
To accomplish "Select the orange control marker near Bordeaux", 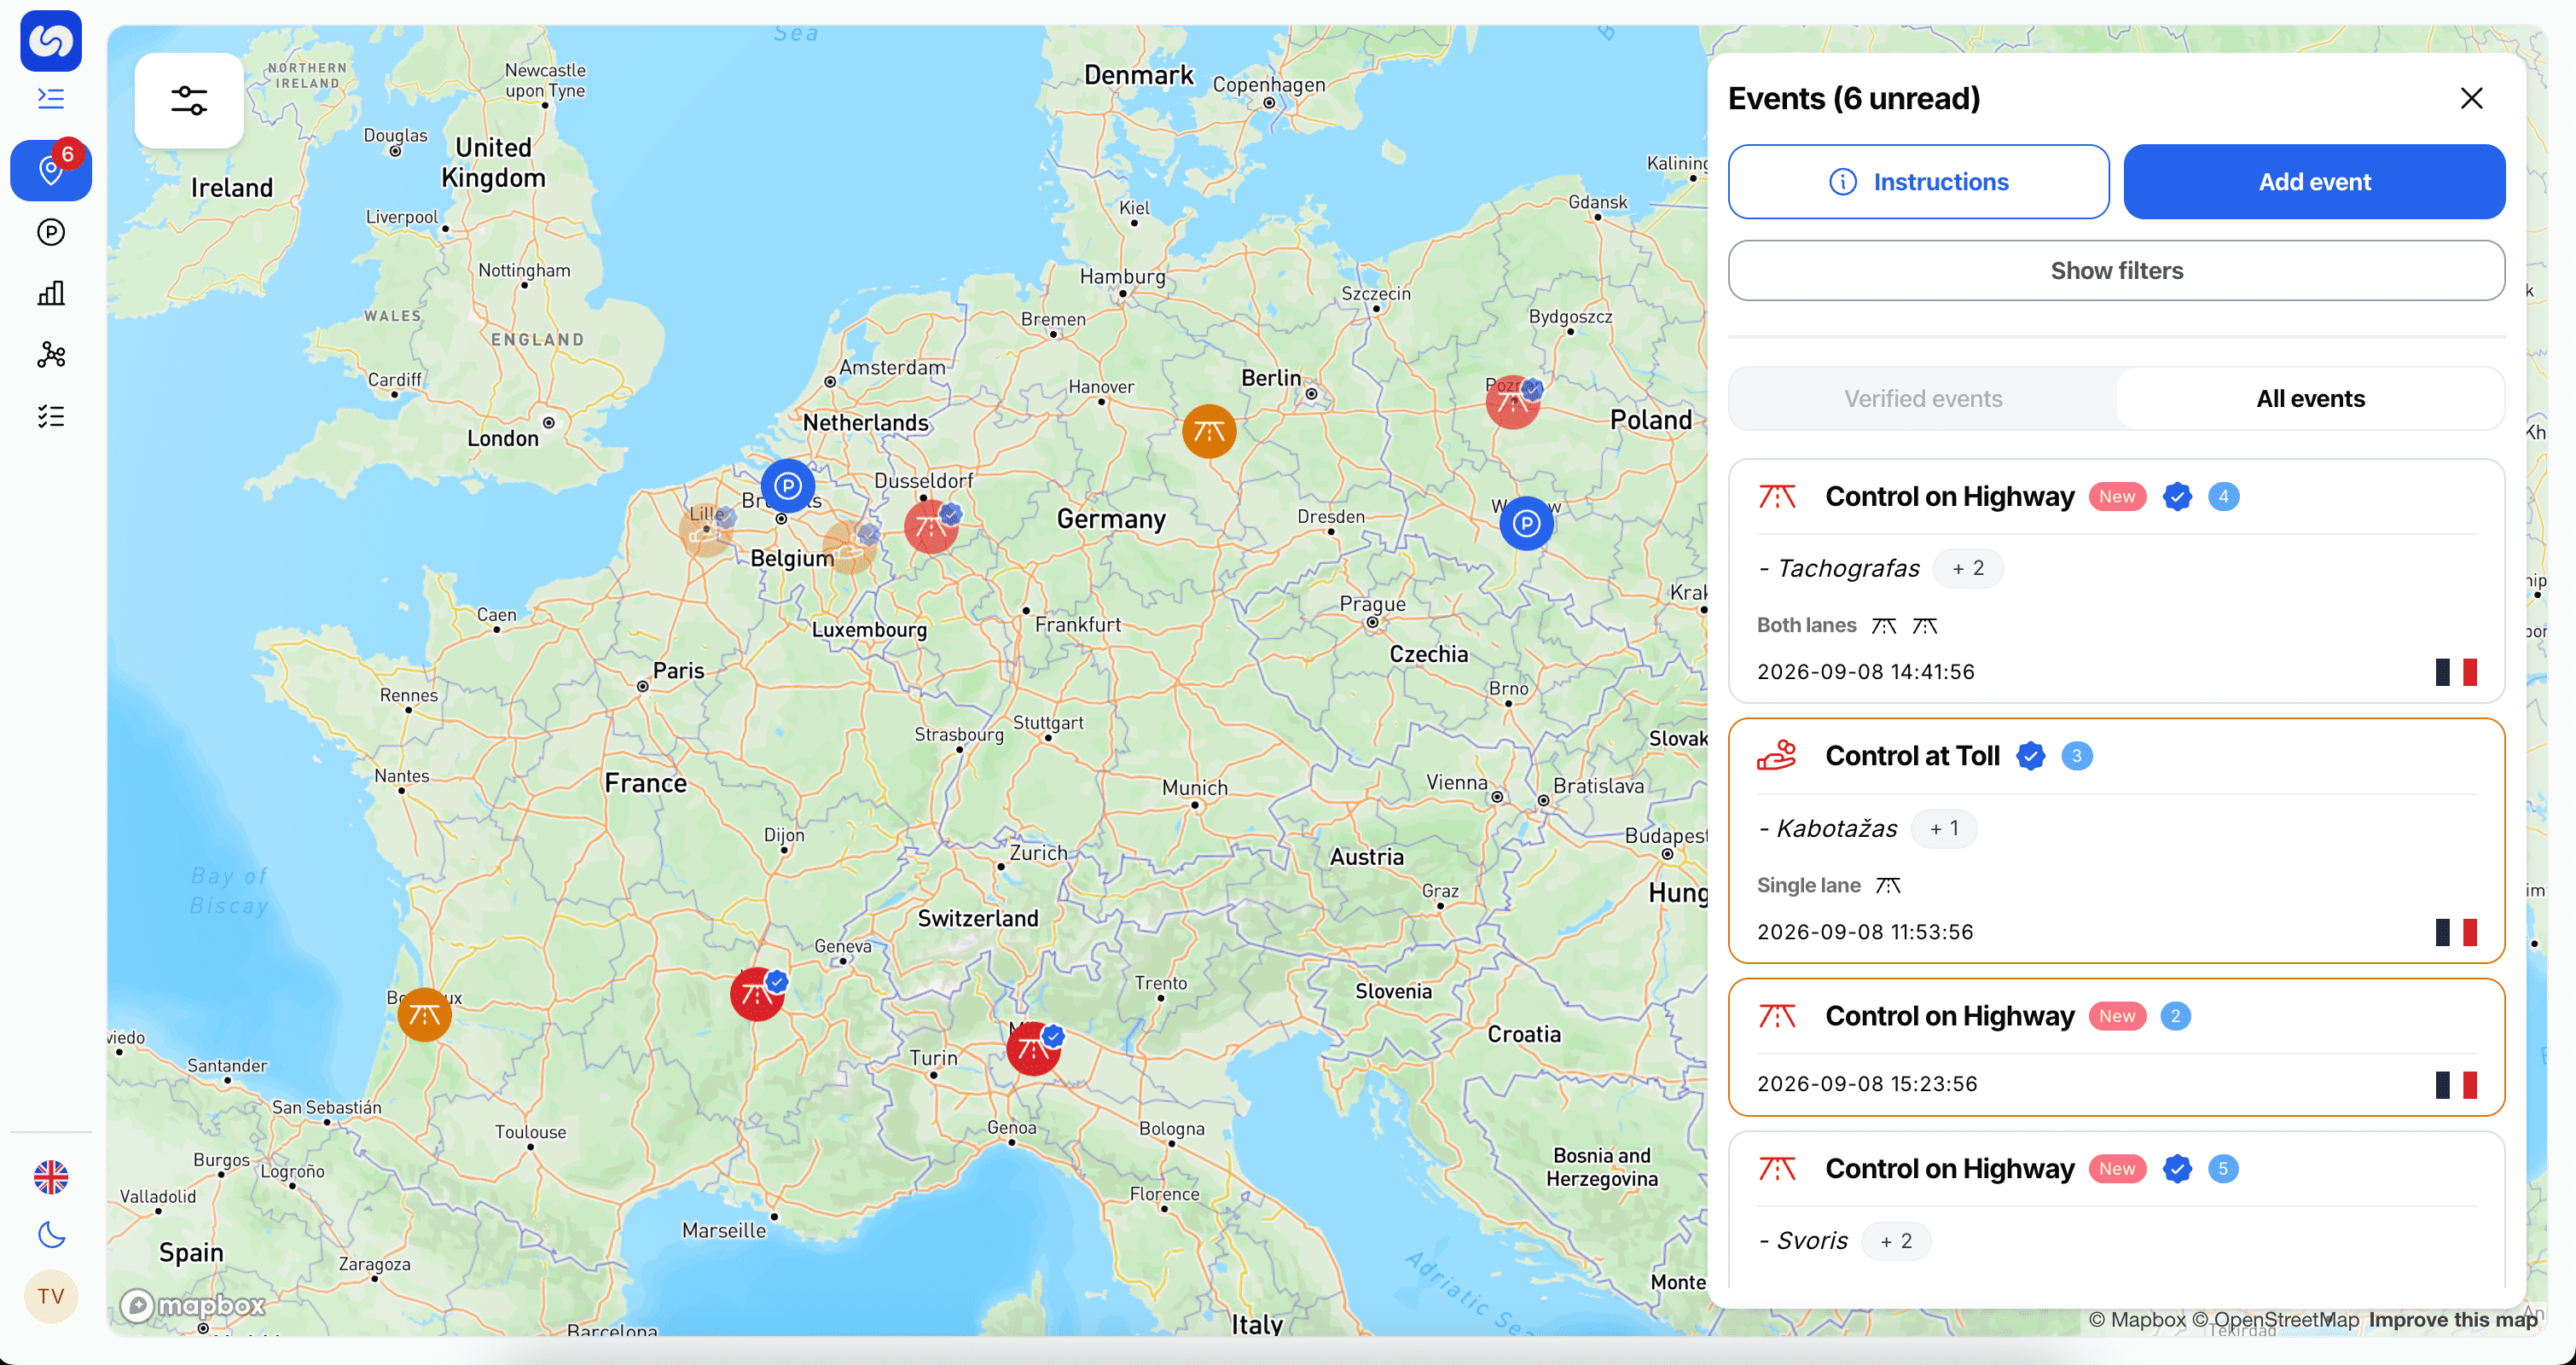I will (424, 1015).
